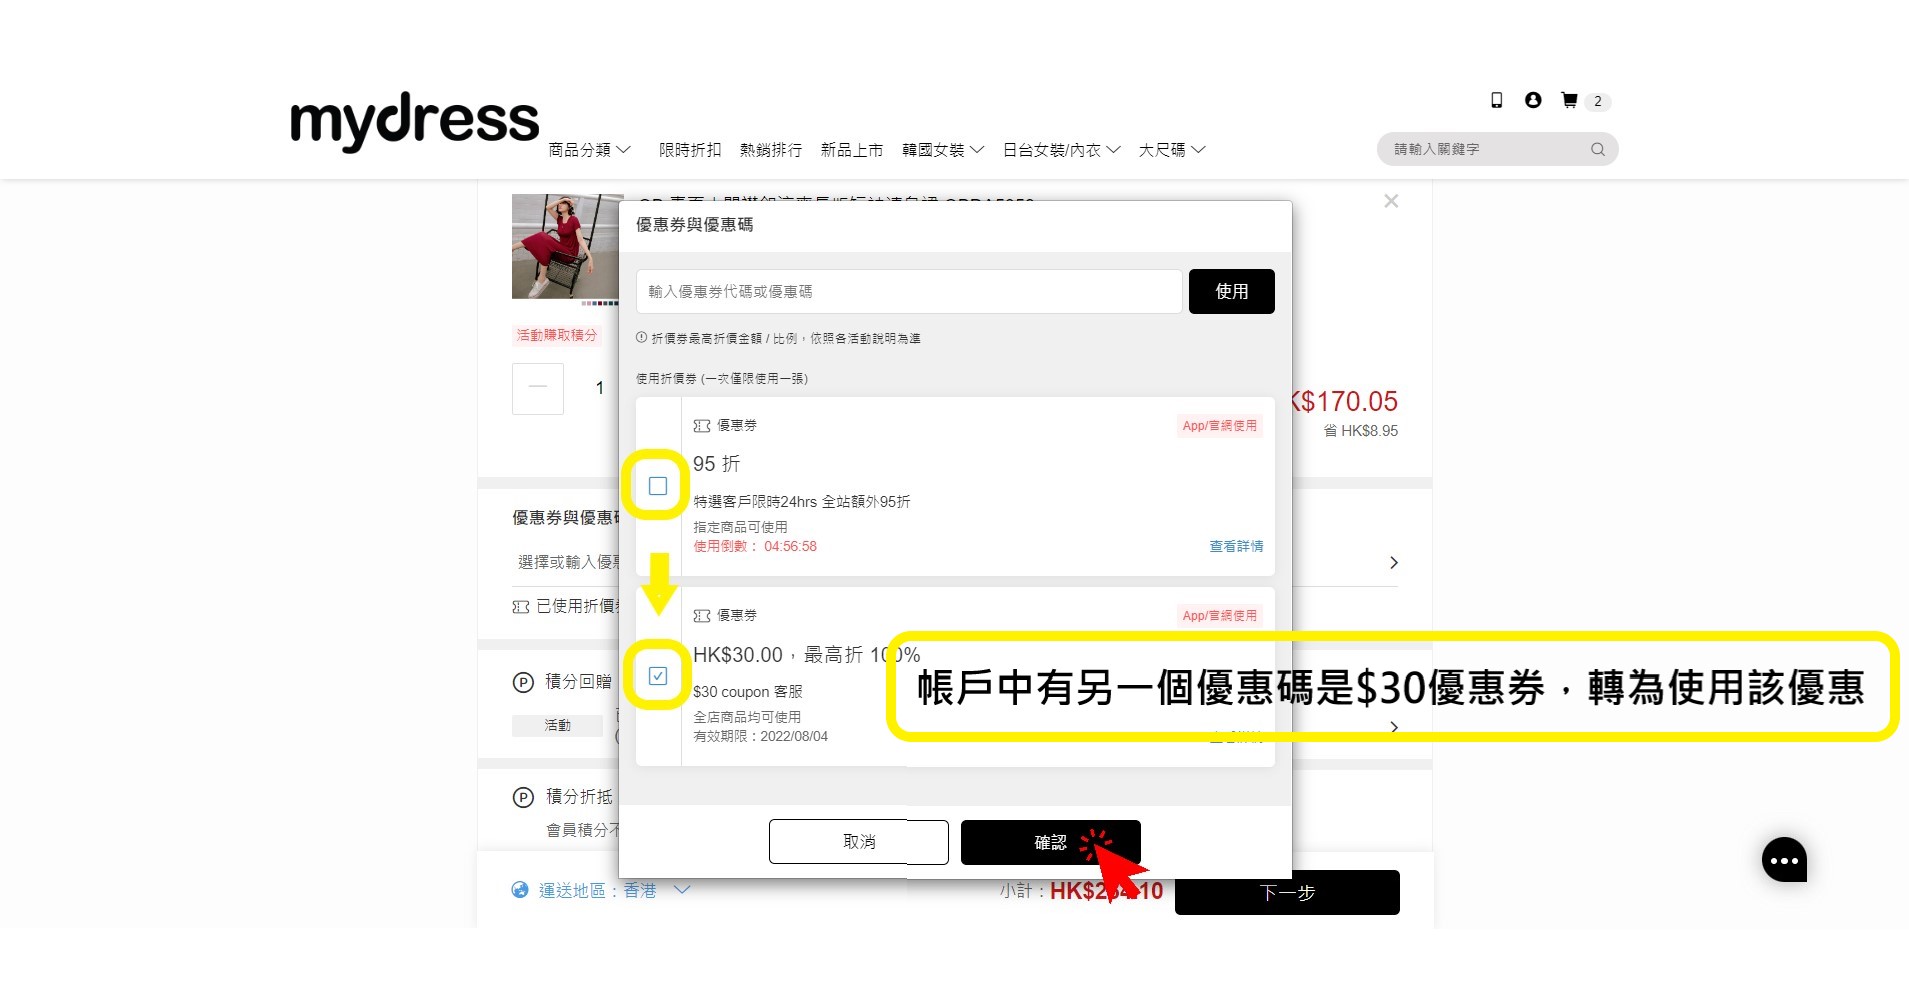The width and height of the screenshot is (1909, 1000).
Task: Click the 積分折抵 P icon
Action: (x=523, y=797)
